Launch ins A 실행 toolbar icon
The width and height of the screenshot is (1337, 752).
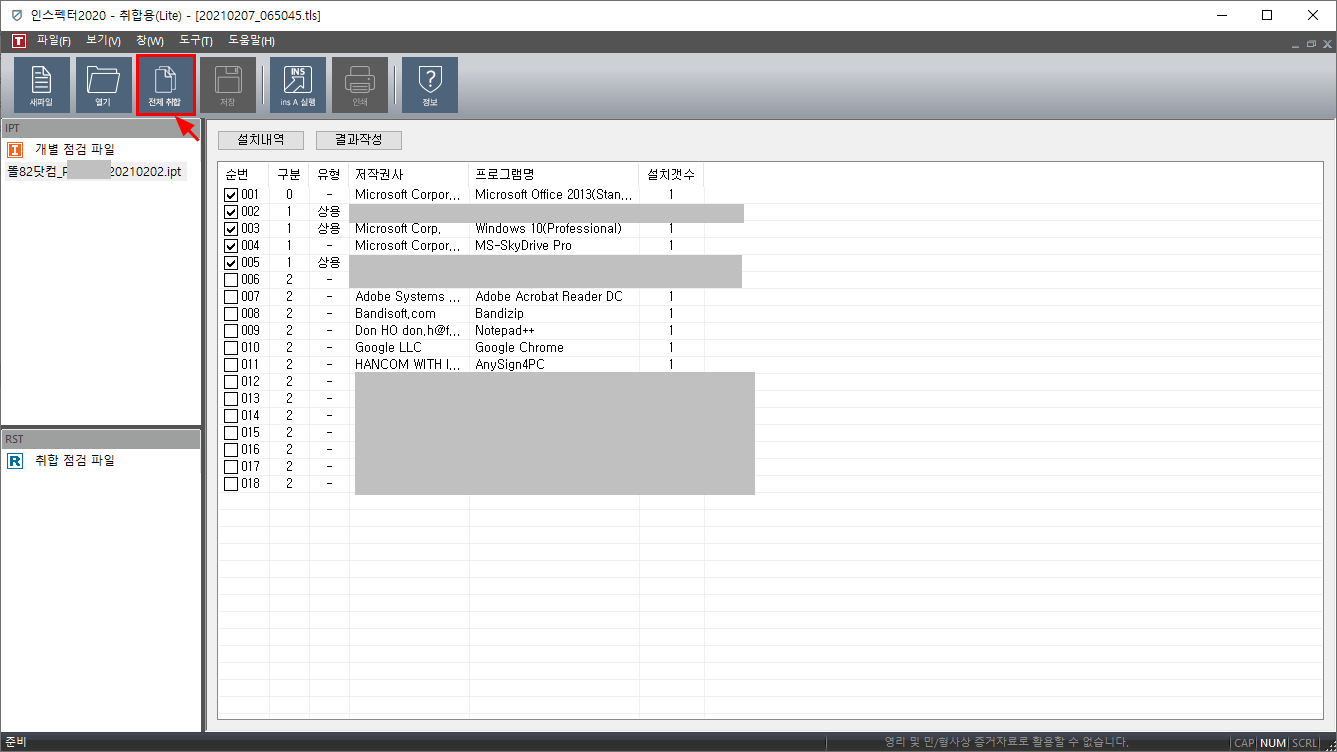tap(298, 85)
